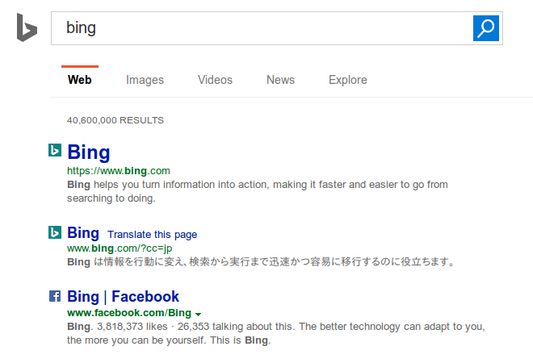
Task: Switch to the Videos tab
Action: click(215, 80)
